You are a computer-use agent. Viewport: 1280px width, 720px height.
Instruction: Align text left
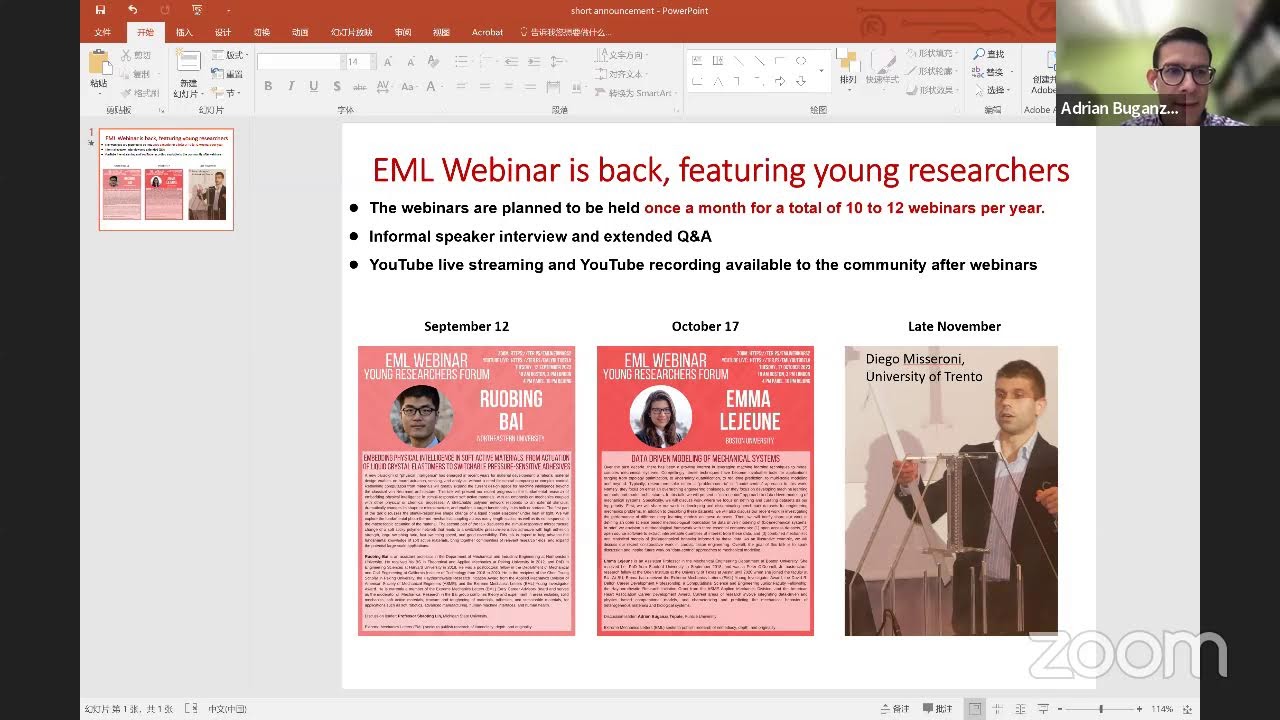tap(462, 87)
